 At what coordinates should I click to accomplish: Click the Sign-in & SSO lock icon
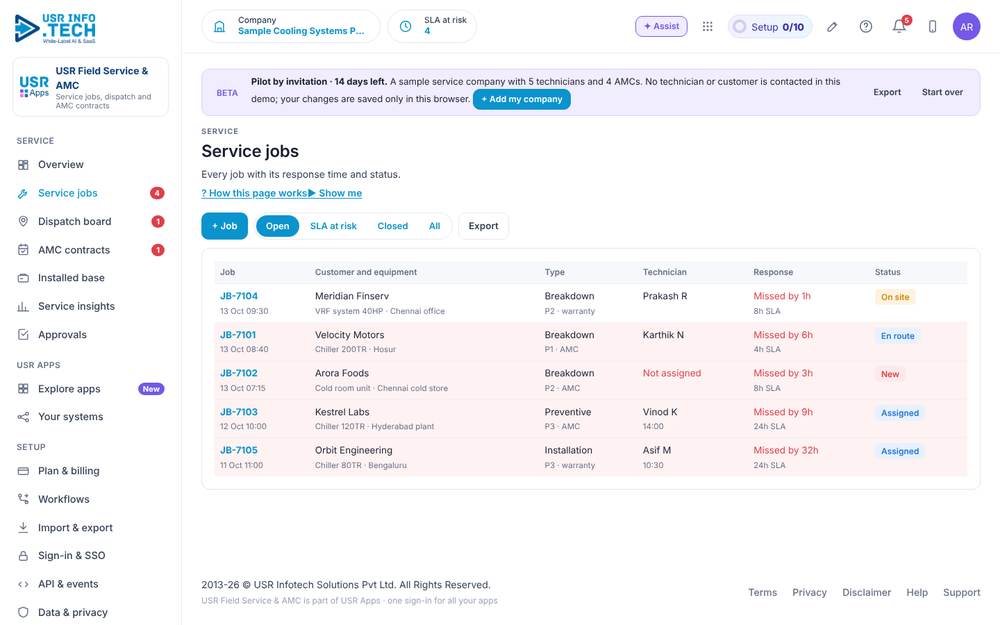23,556
